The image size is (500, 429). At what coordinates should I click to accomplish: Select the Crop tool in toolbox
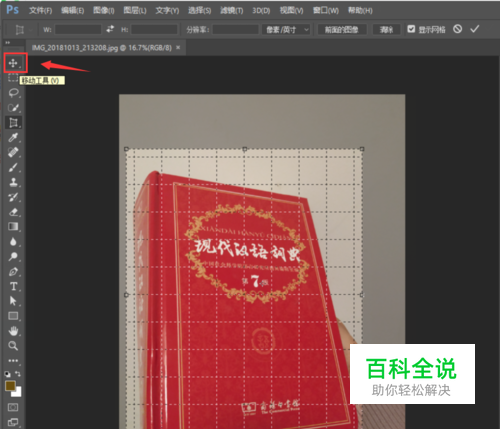click(x=13, y=123)
